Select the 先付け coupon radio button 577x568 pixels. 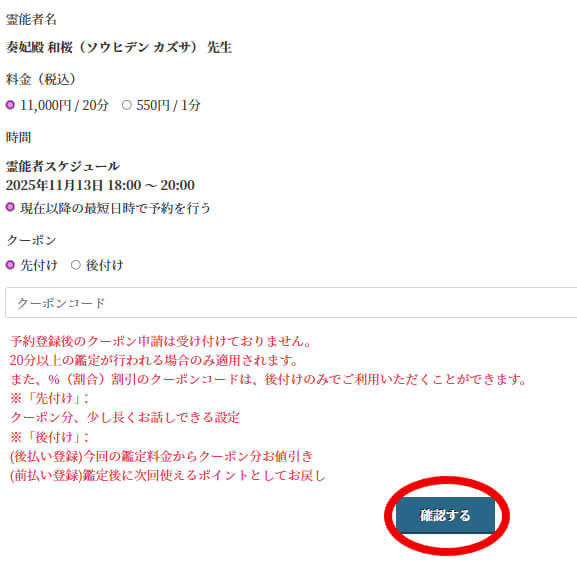(x=10, y=265)
